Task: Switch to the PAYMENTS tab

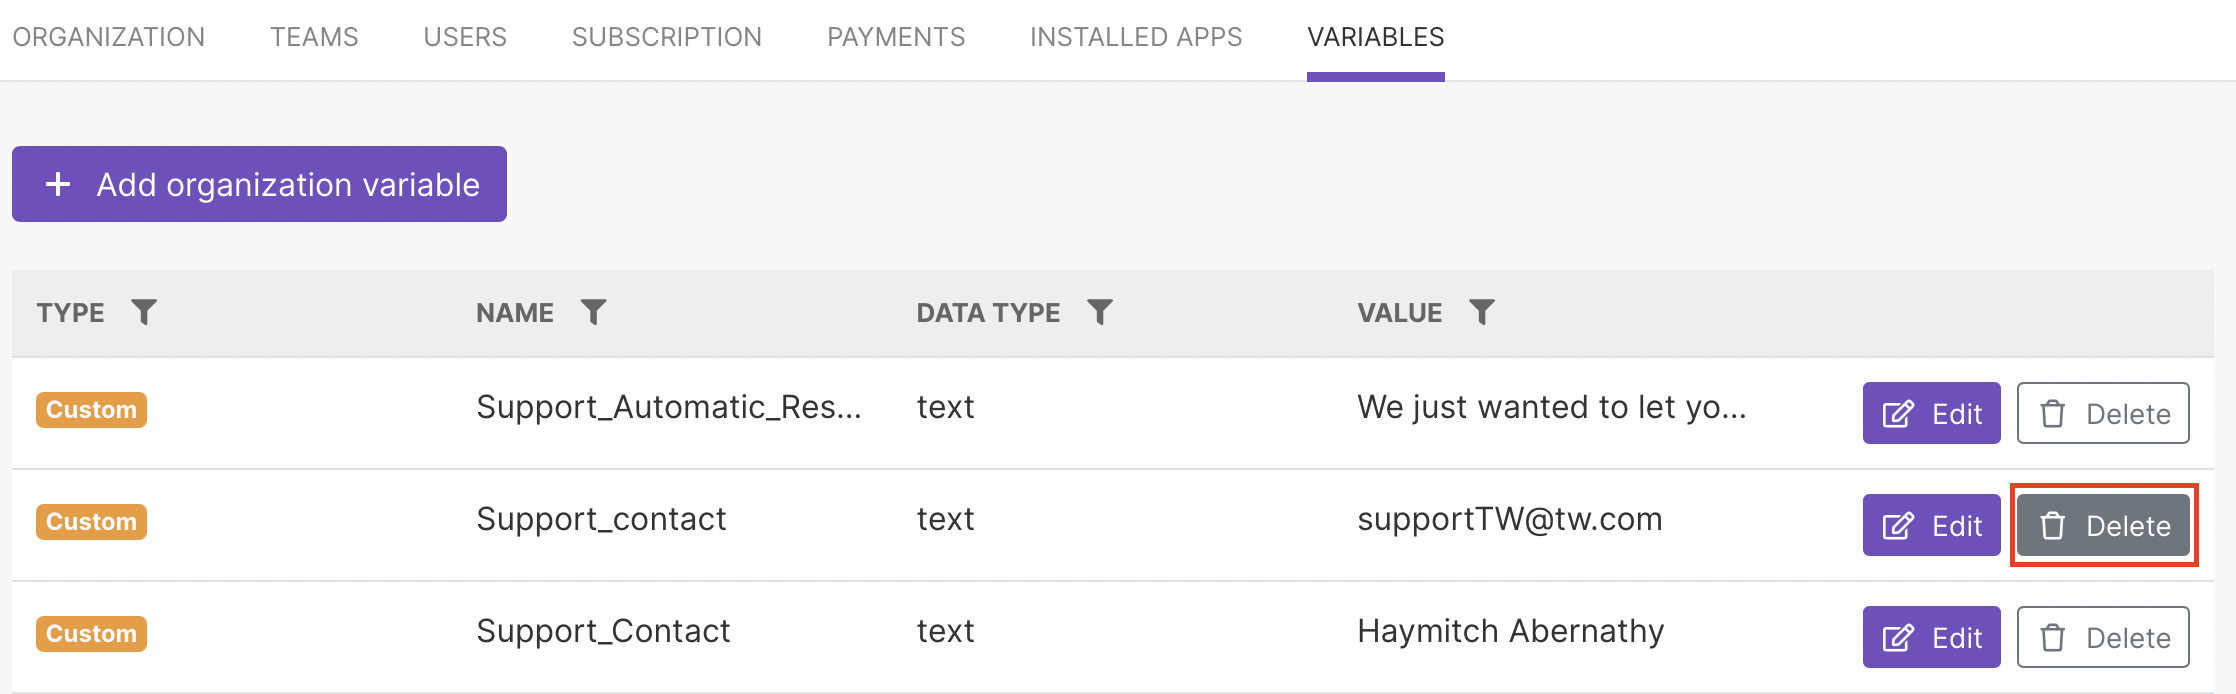Action: pyautogui.click(x=896, y=37)
